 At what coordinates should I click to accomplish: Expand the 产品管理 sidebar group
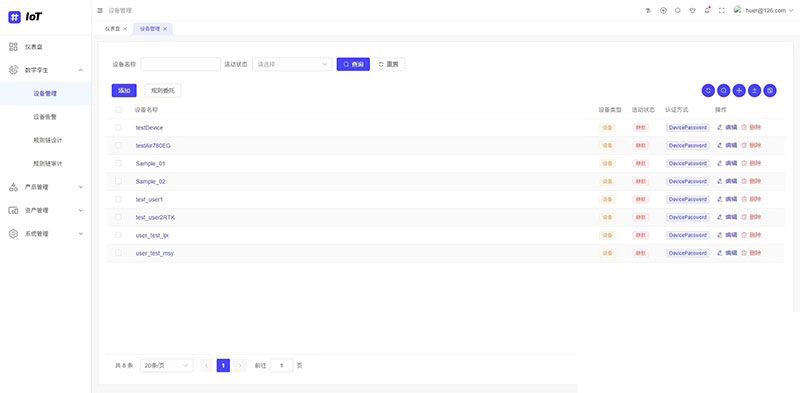[x=46, y=187]
